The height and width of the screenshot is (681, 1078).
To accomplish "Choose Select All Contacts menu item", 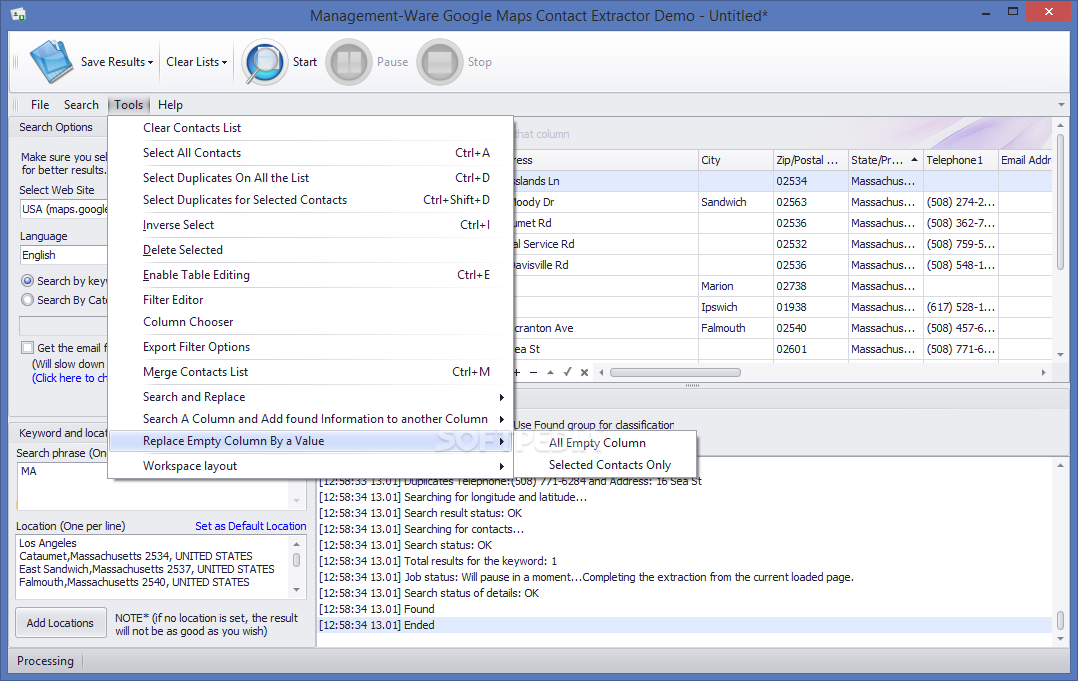I will pyautogui.click(x=311, y=153).
